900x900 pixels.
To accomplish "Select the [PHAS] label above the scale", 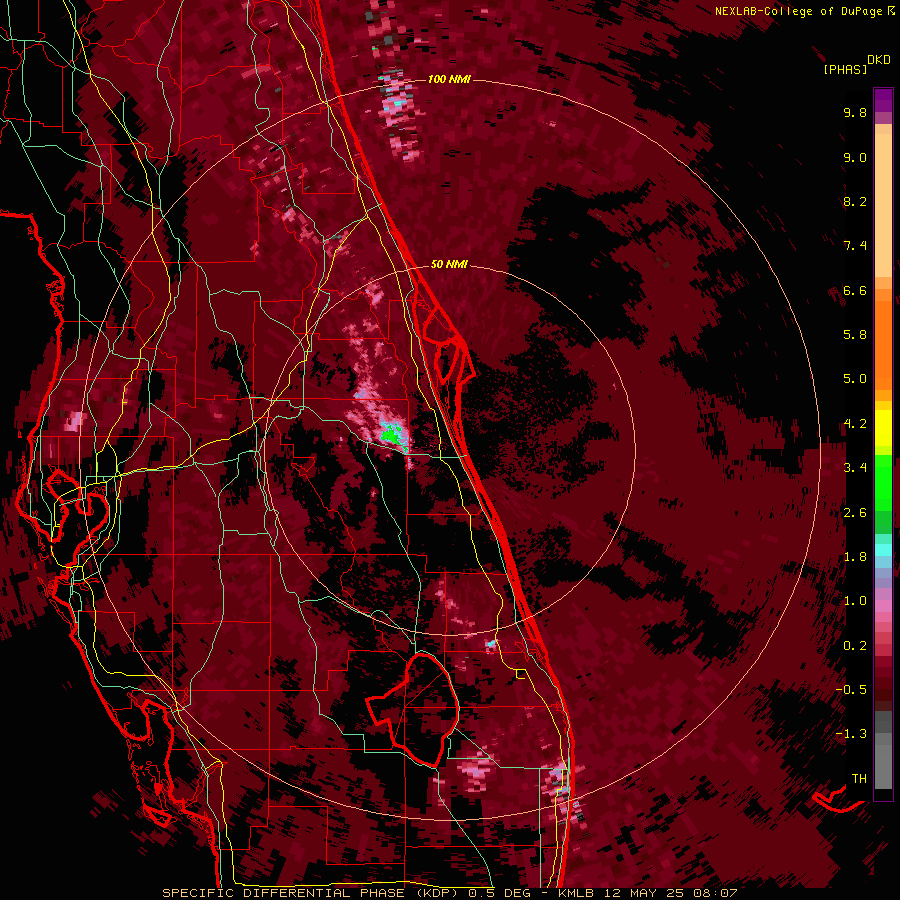I will (845, 70).
